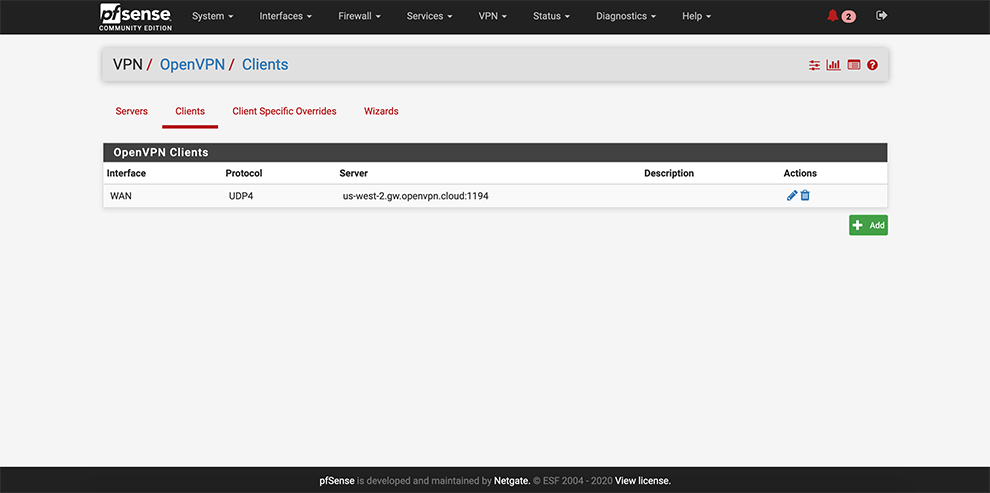Switch to Client Specific Overrides tab
Viewport: 990px width, 493px height.
(x=284, y=111)
